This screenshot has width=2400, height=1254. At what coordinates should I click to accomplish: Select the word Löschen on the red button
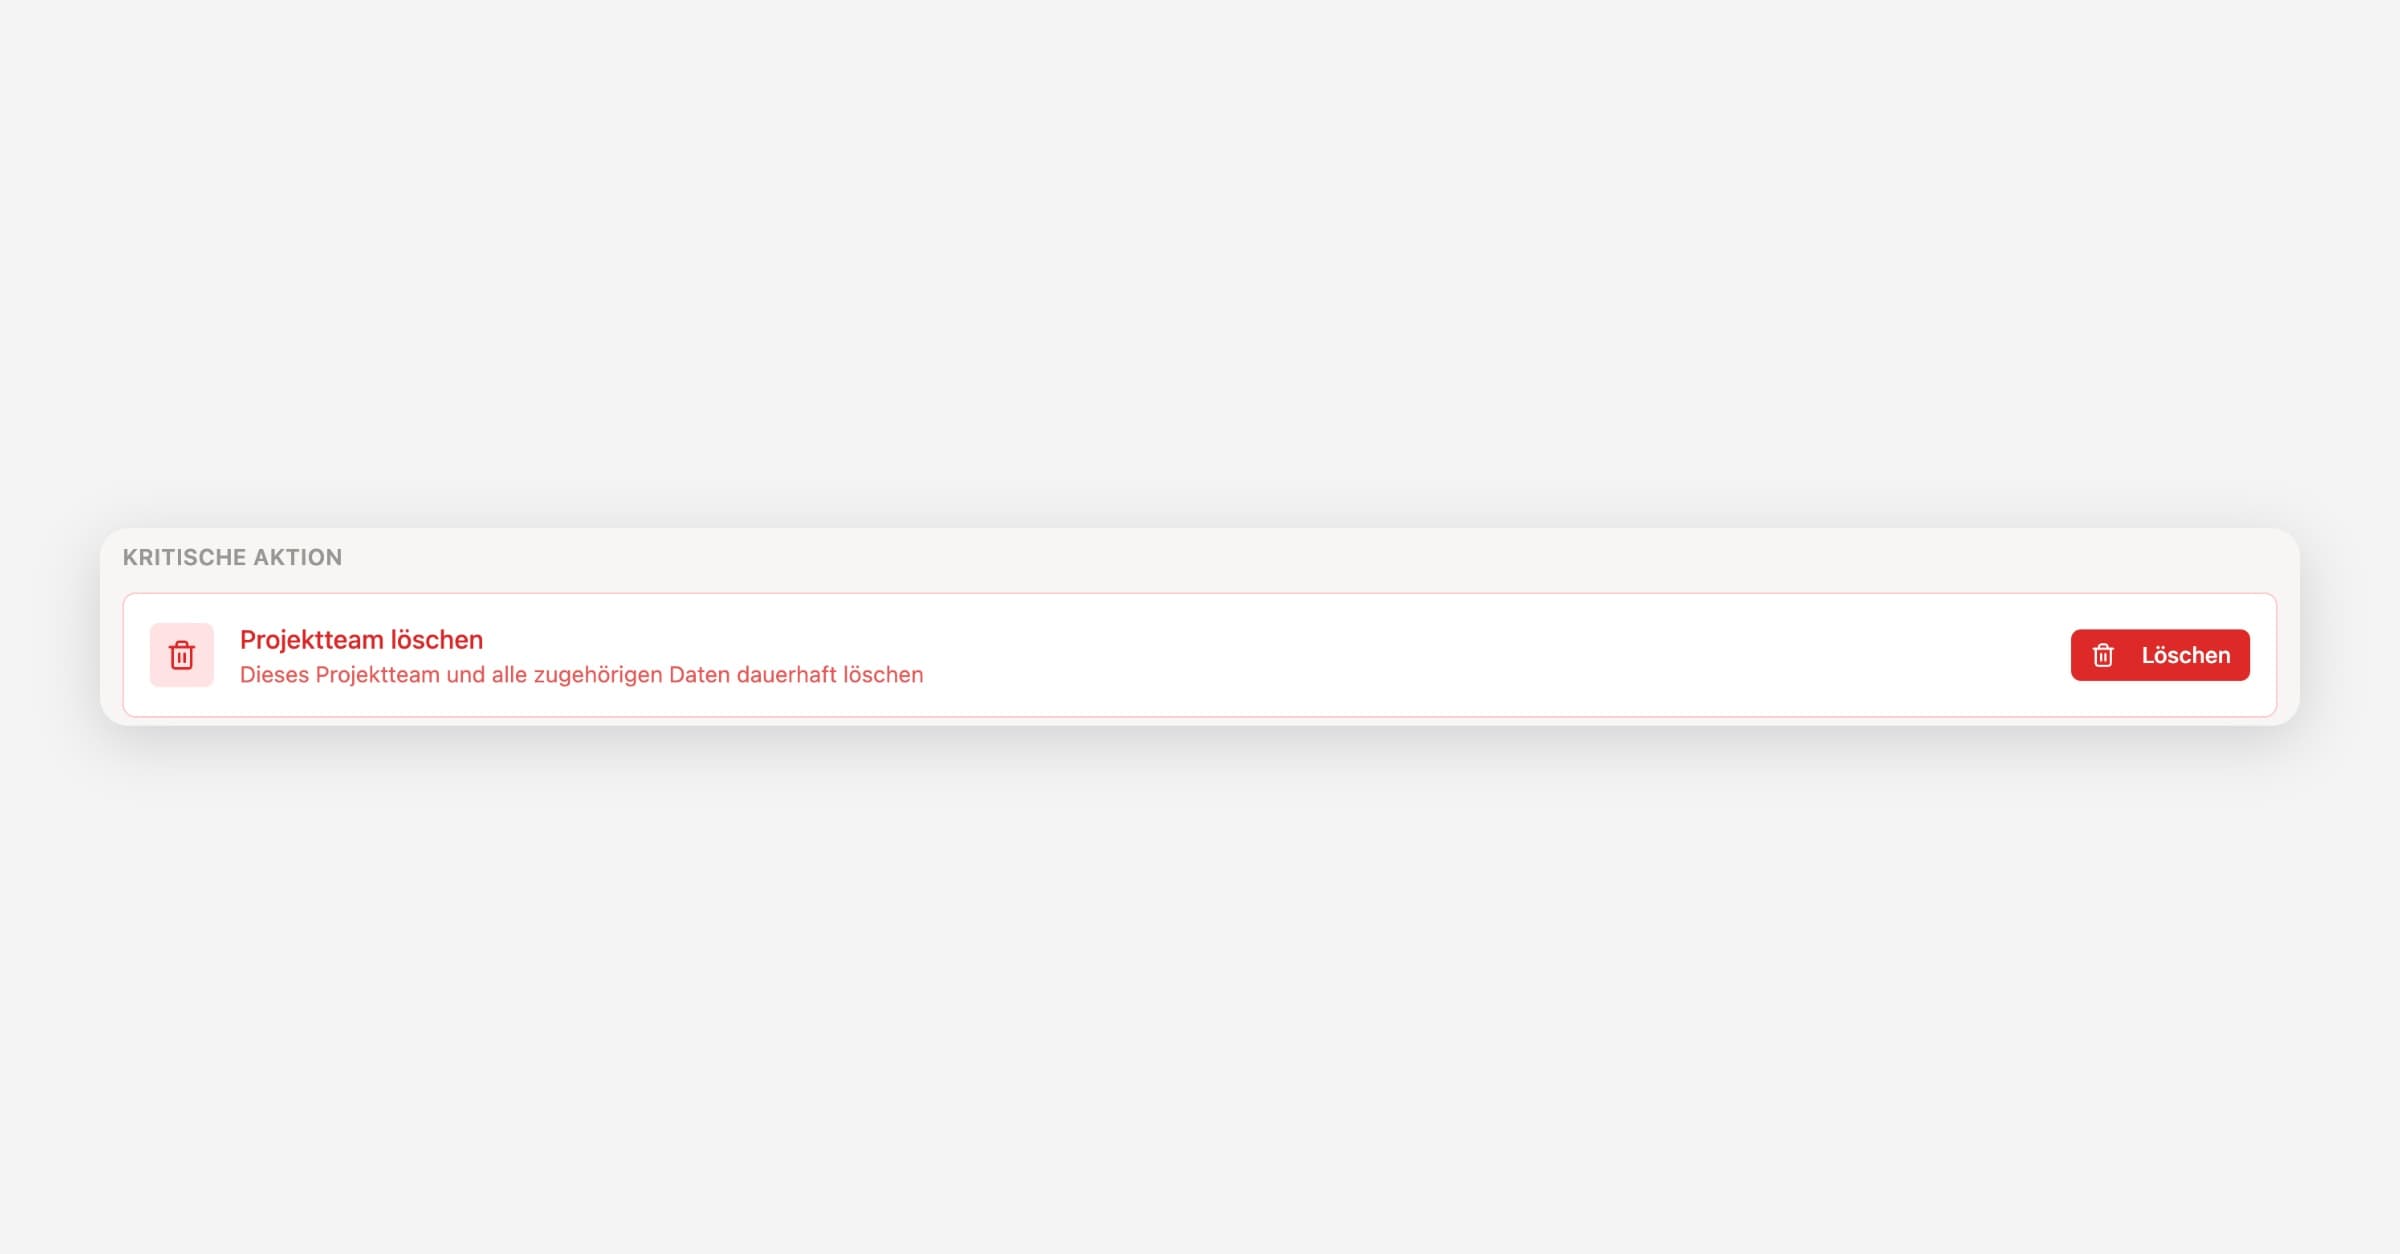(2186, 655)
